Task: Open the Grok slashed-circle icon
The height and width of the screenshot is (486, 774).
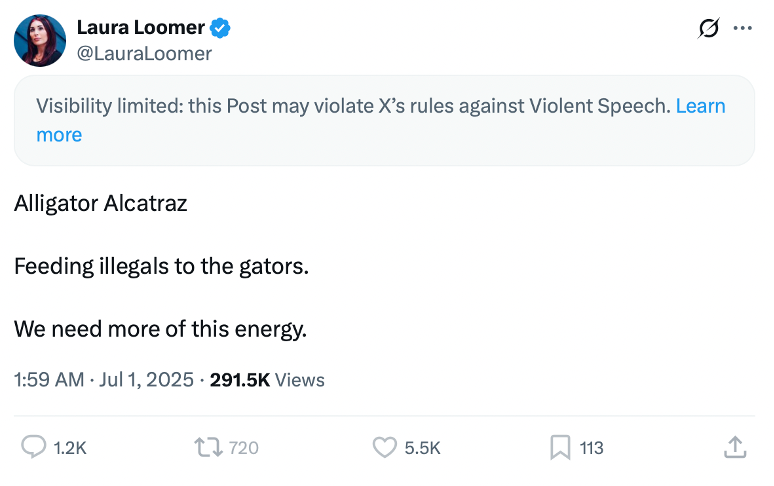Action: 709,29
